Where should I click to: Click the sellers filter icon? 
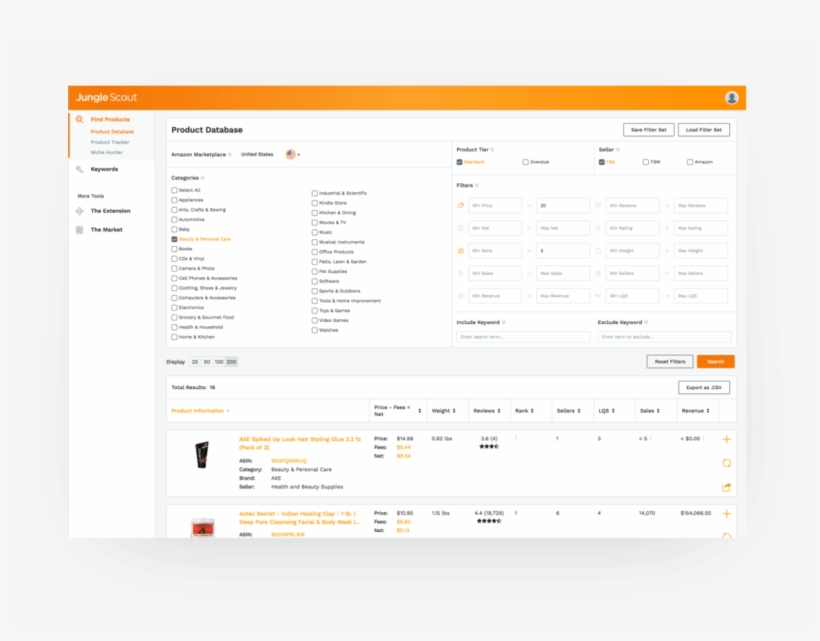point(598,273)
